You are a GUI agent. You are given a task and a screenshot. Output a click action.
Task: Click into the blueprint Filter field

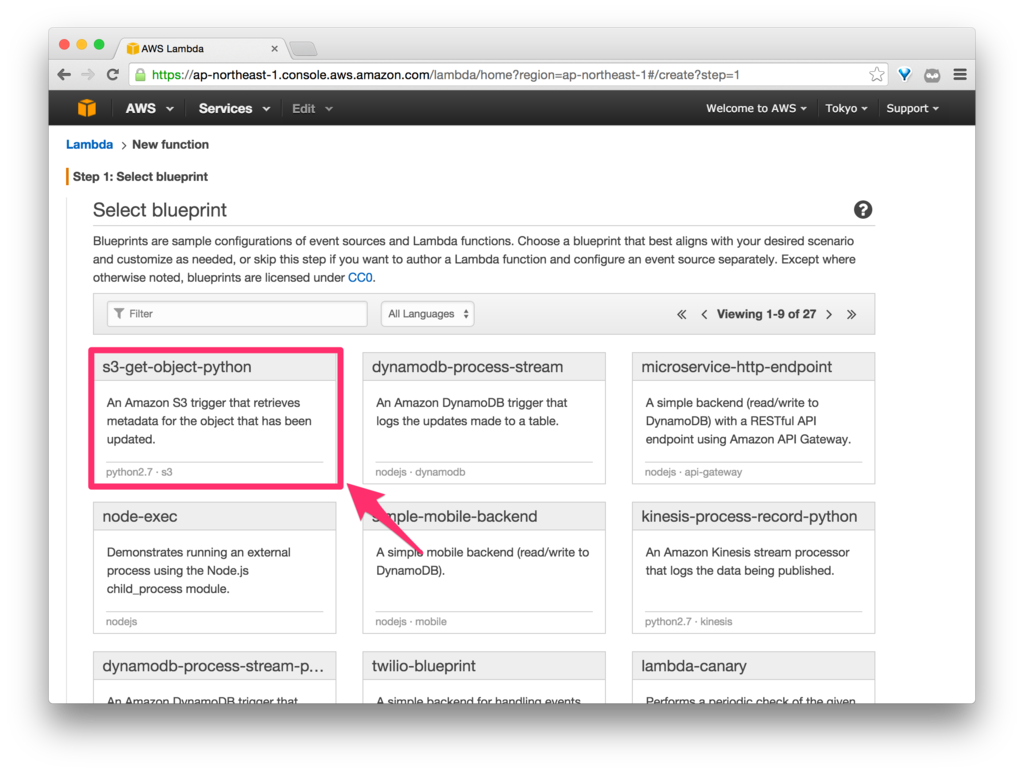(237, 314)
